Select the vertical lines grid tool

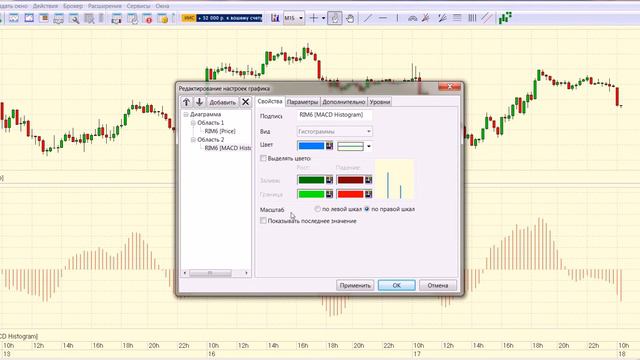coord(472,18)
